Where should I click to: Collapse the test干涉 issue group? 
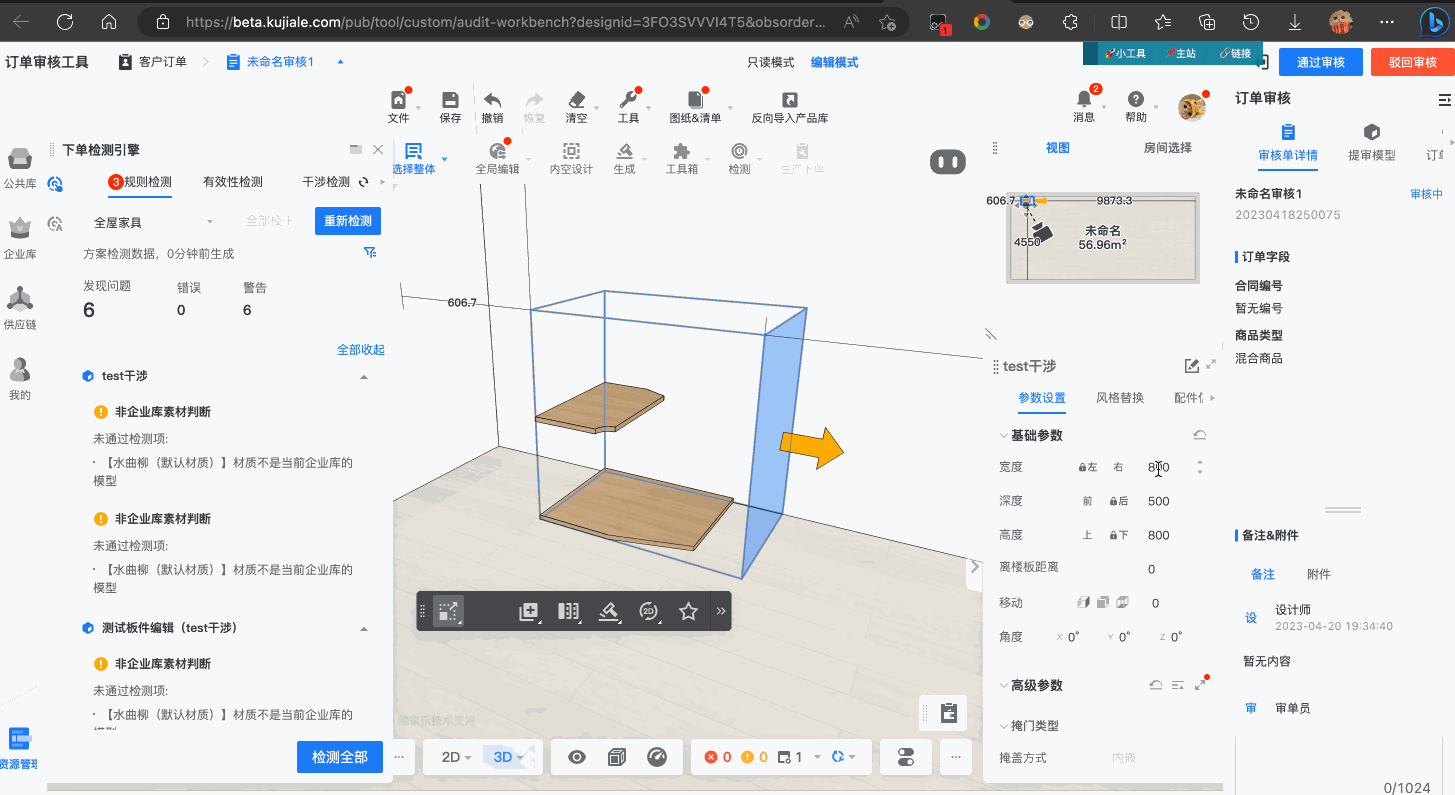tap(364, 377)
